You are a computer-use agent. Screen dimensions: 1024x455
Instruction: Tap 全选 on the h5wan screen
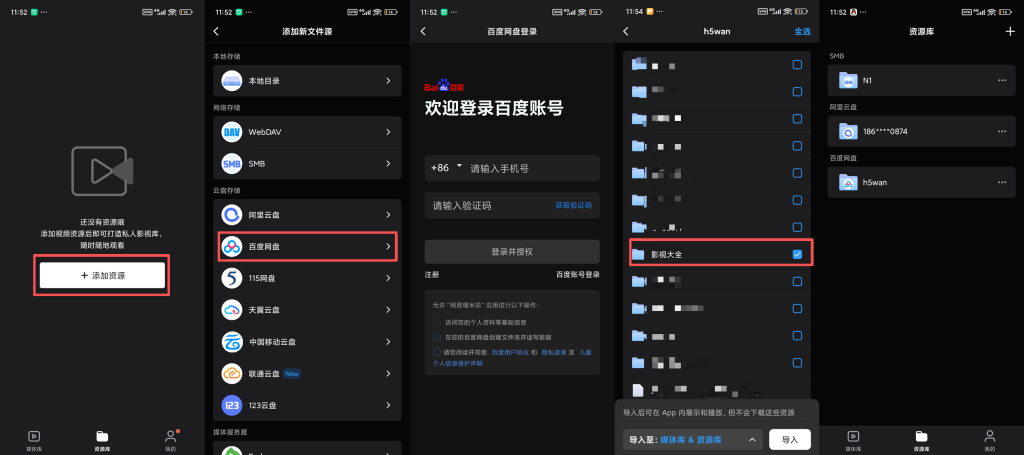802,31
